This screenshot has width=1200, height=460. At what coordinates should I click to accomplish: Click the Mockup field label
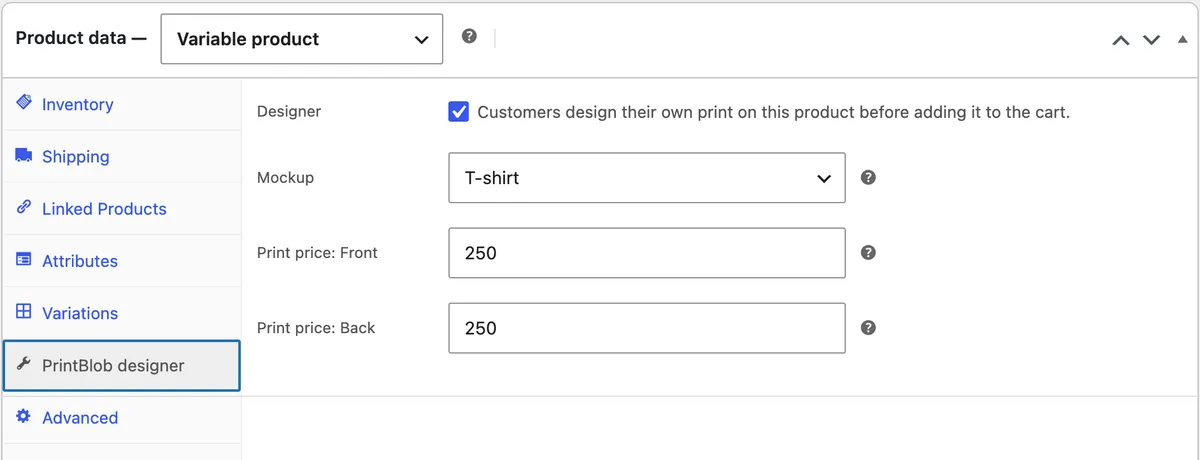click(285, 177)
